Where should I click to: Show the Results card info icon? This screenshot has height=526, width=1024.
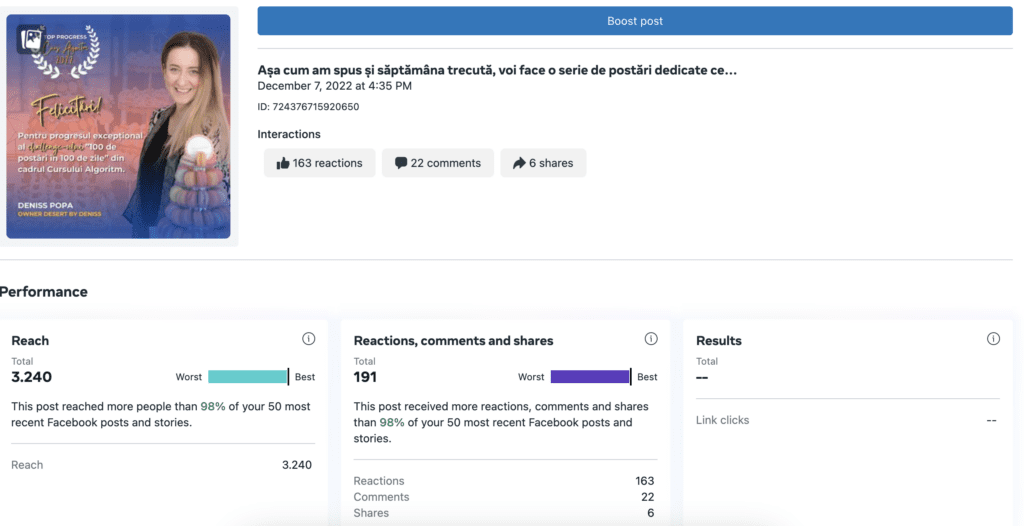[993, 338]
